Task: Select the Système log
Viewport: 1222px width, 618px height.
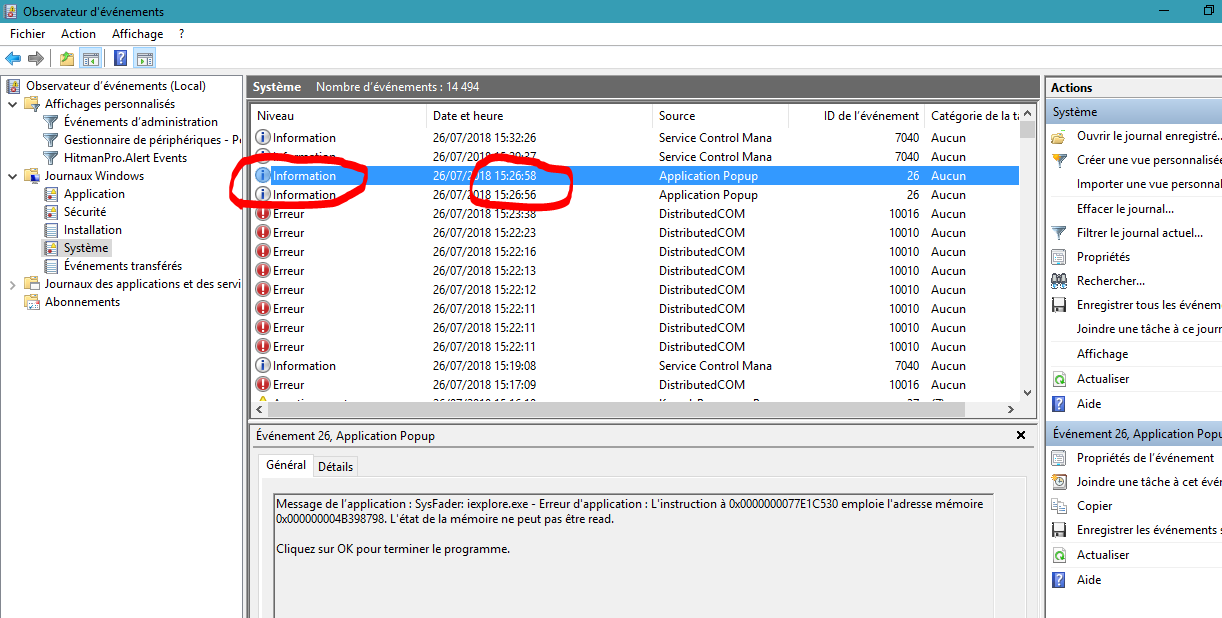Action: (86, 248)
